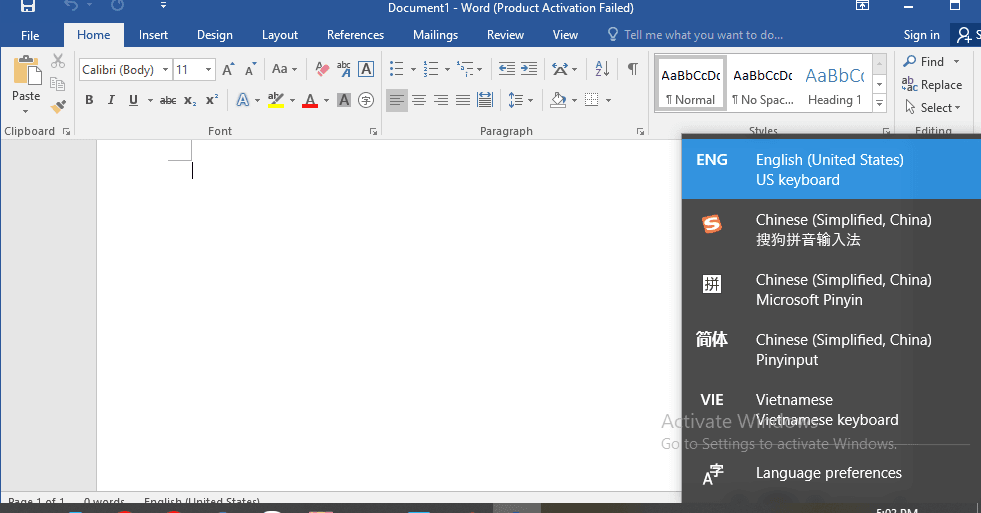
Task: Select the Format Painter brush
Action: coord(58,107)
